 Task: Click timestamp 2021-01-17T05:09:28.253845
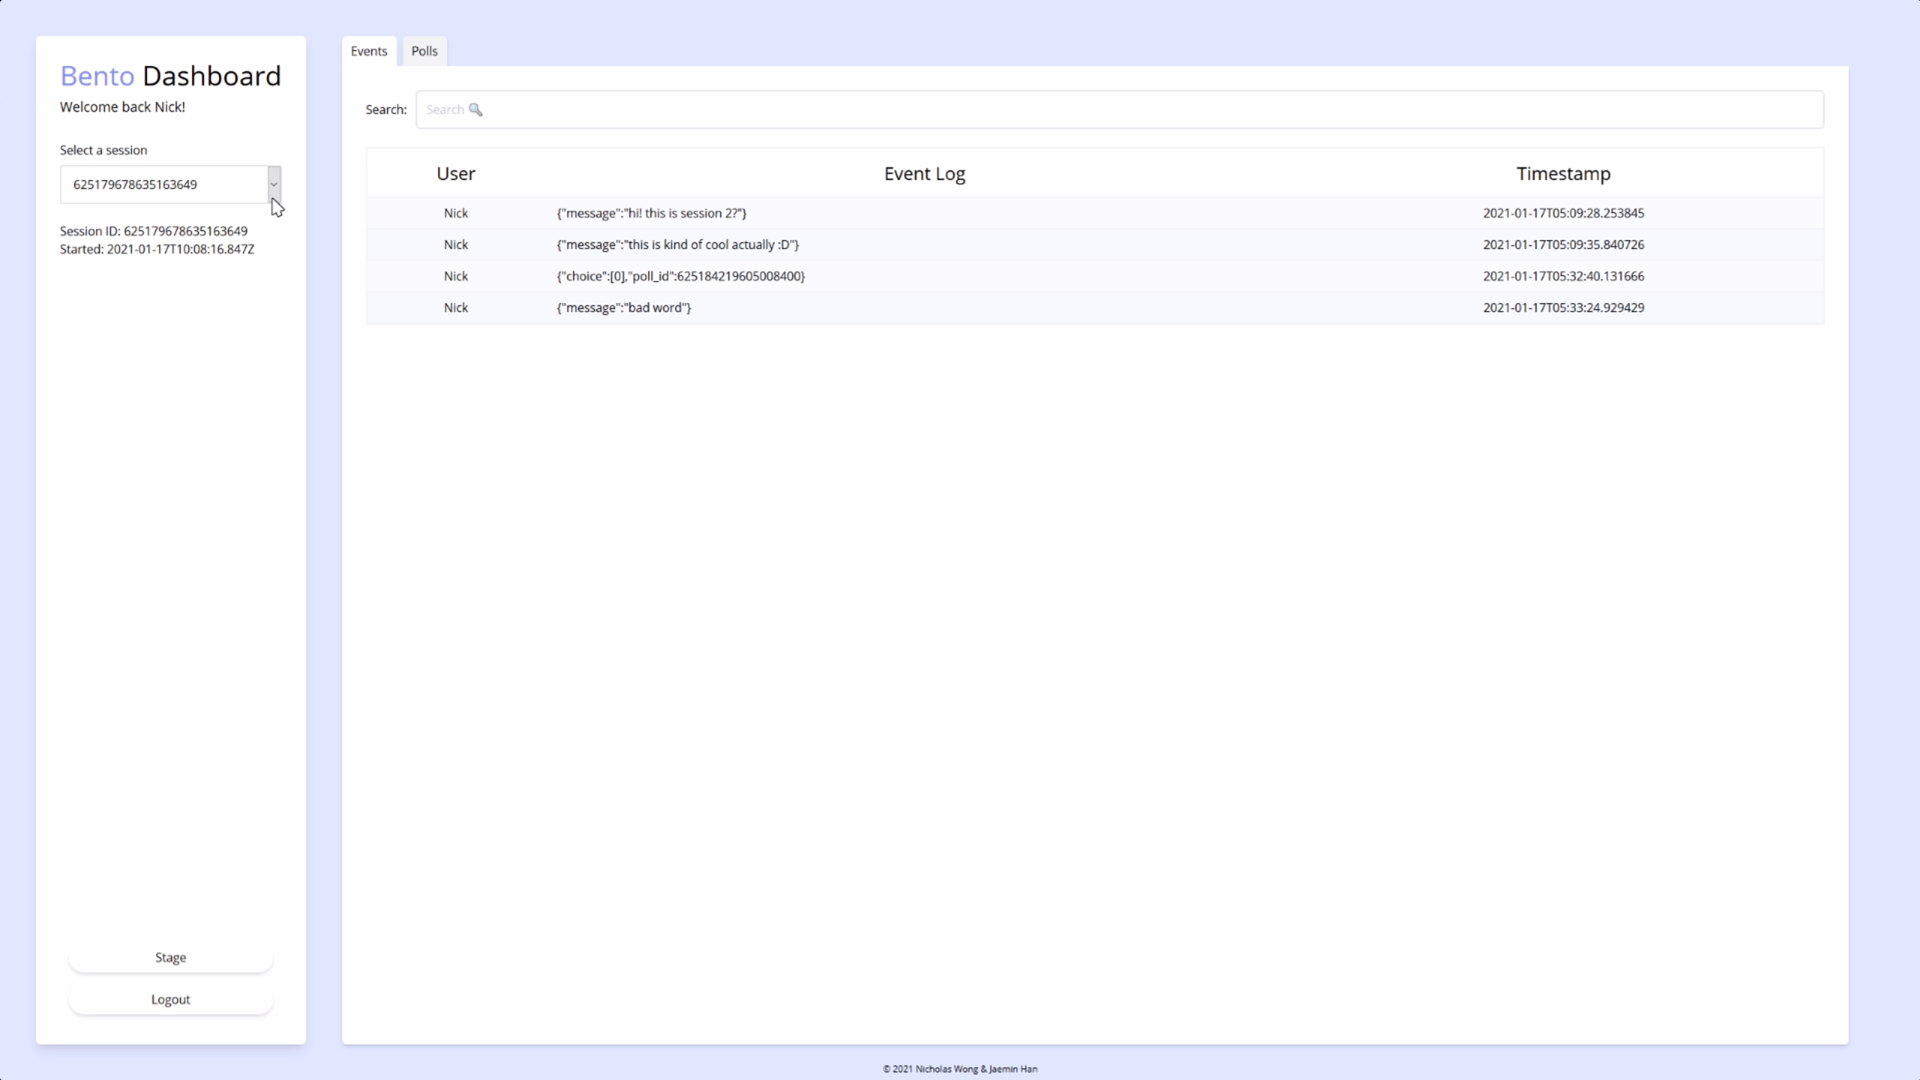click(x=1563, y=213)
